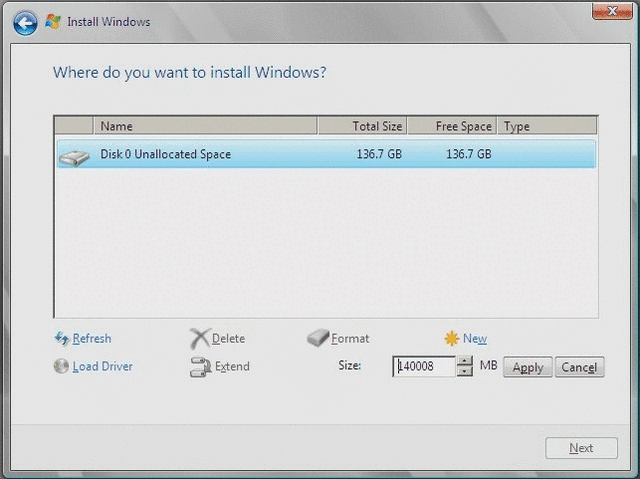
Task: Click the Load Driver disc icon
Action: (61, 366)
